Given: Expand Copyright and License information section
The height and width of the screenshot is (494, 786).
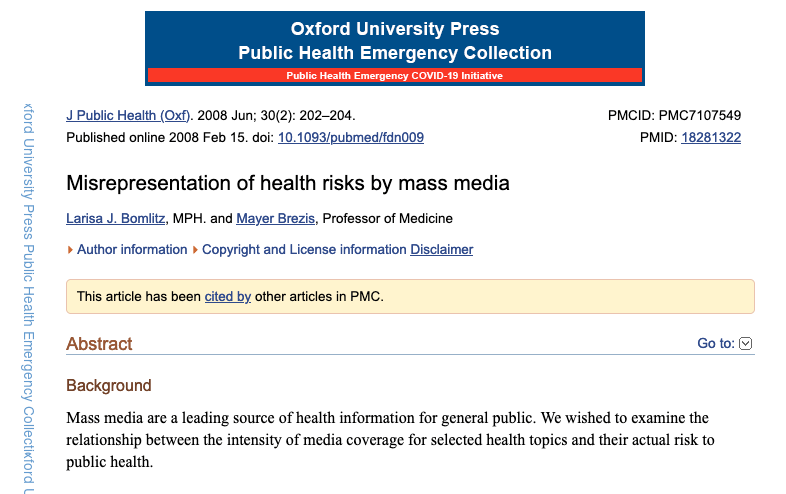Looking at the screenshot, I should [x=304, y=249].
